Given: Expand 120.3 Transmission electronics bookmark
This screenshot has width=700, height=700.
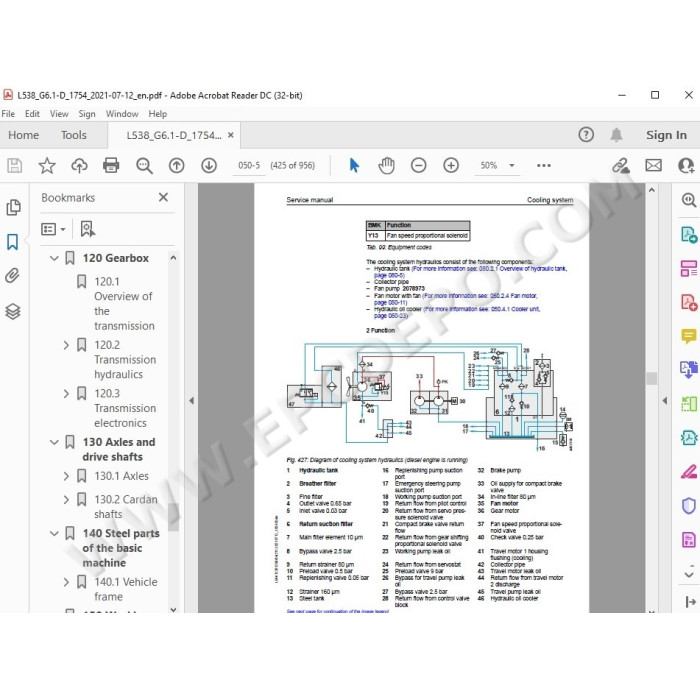Looking at the screenshot, I should (66, 394).
